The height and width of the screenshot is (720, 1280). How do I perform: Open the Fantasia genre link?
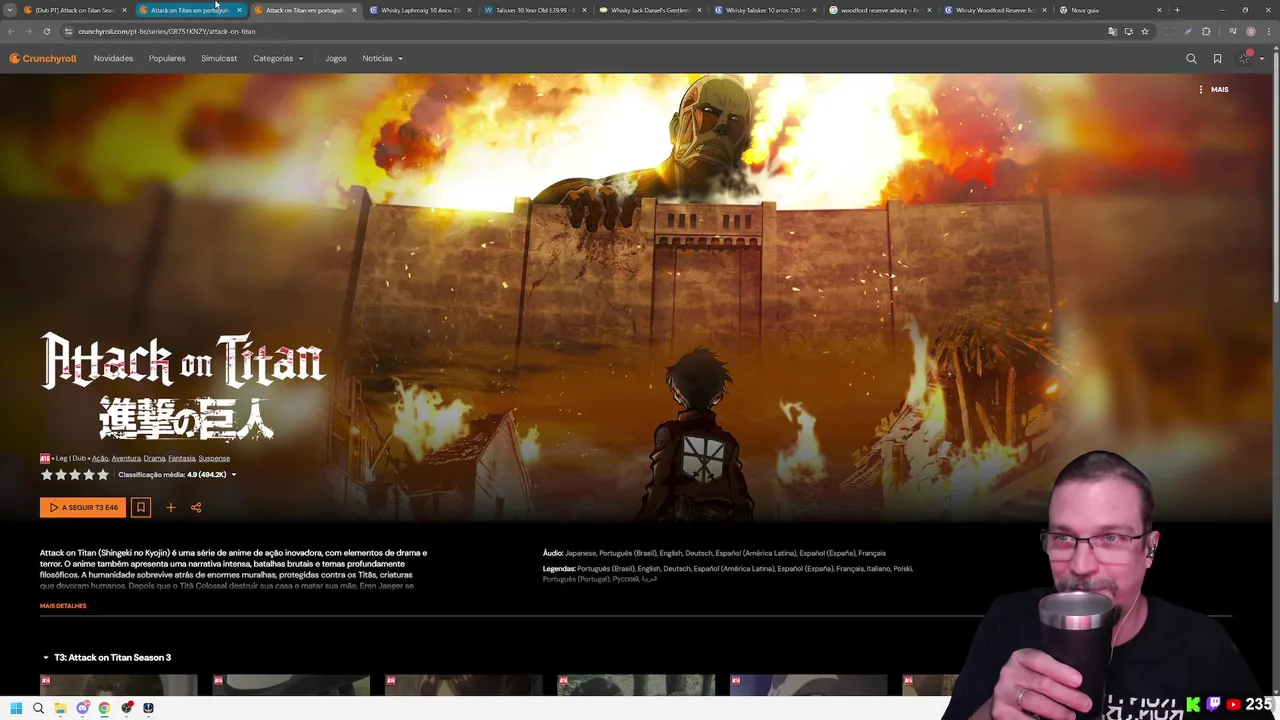(x=182, y=459)
